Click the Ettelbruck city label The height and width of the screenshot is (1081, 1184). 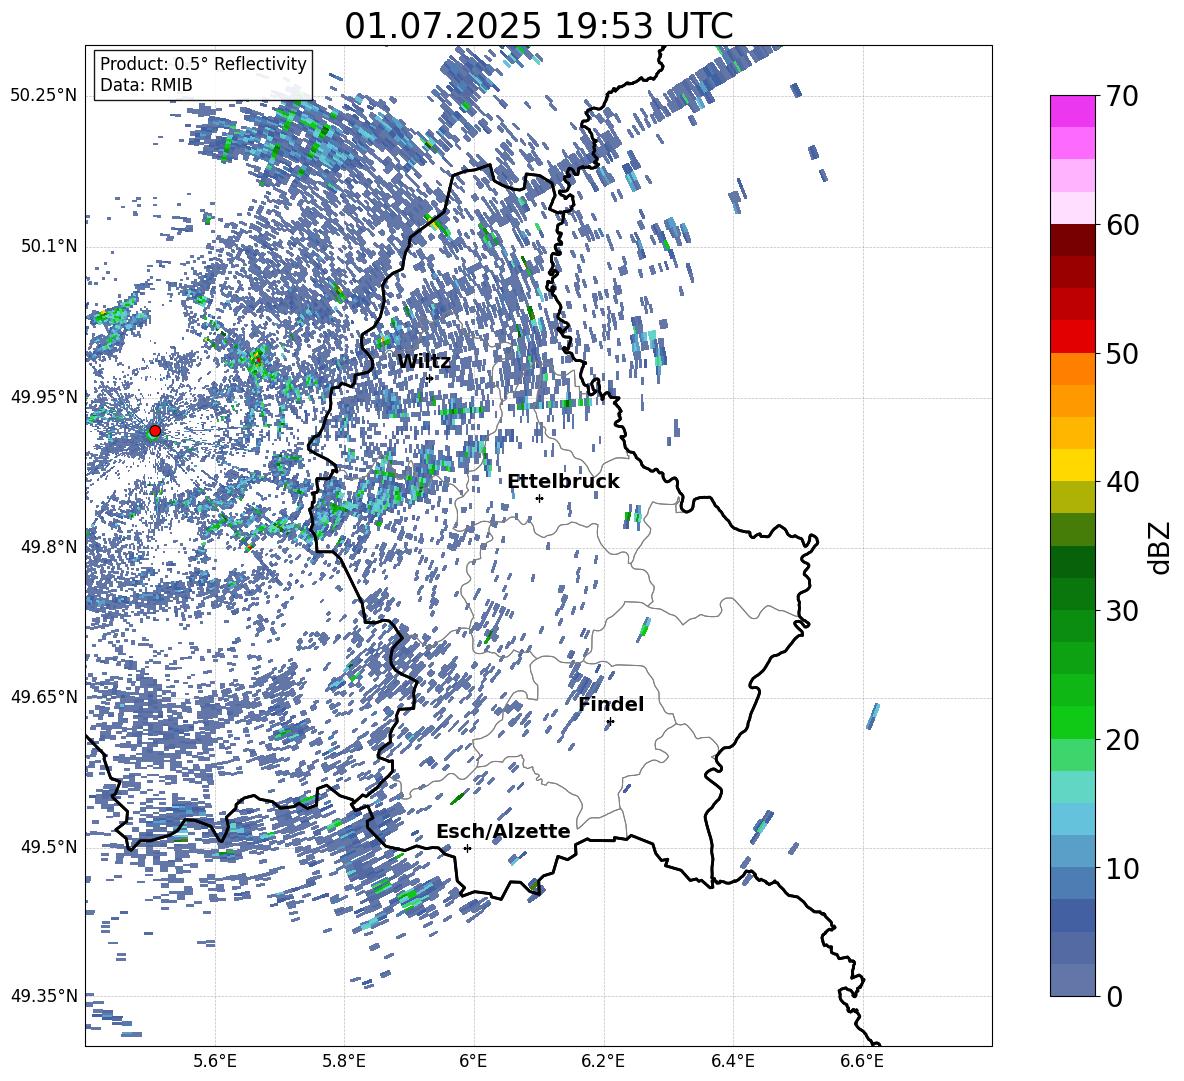tap(563, 482)
